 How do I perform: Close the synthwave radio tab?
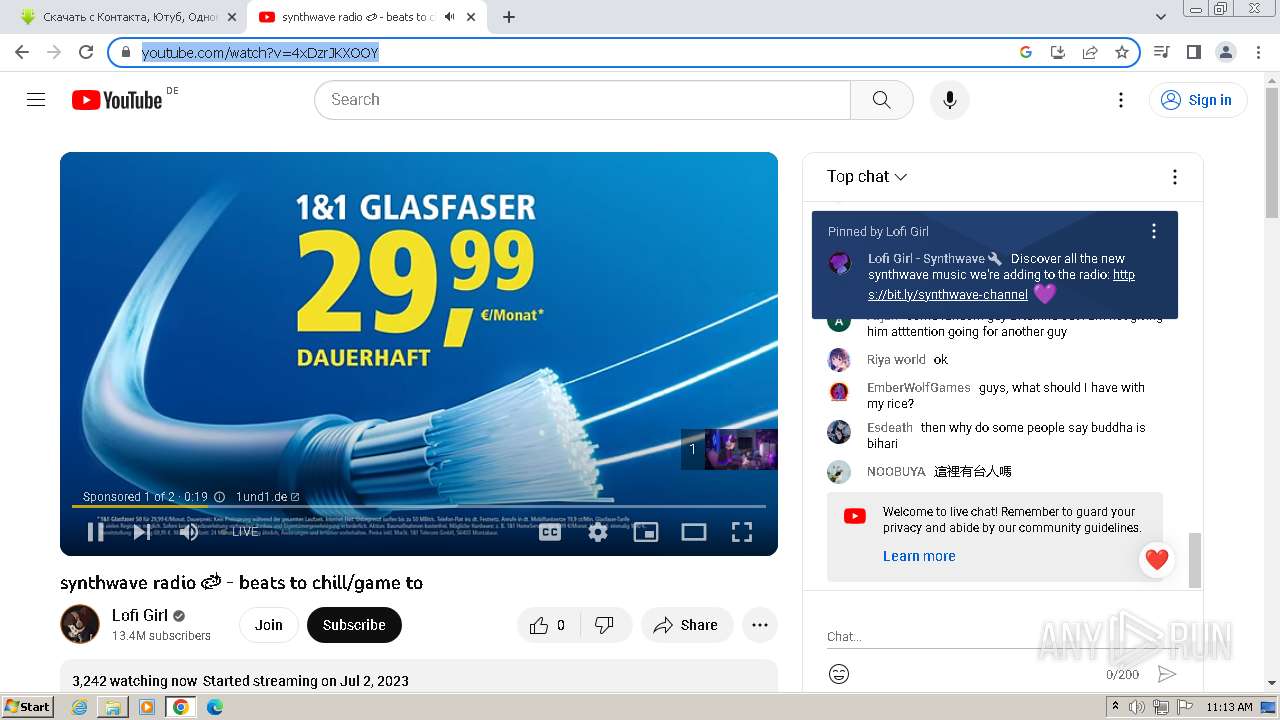(471, 17)
